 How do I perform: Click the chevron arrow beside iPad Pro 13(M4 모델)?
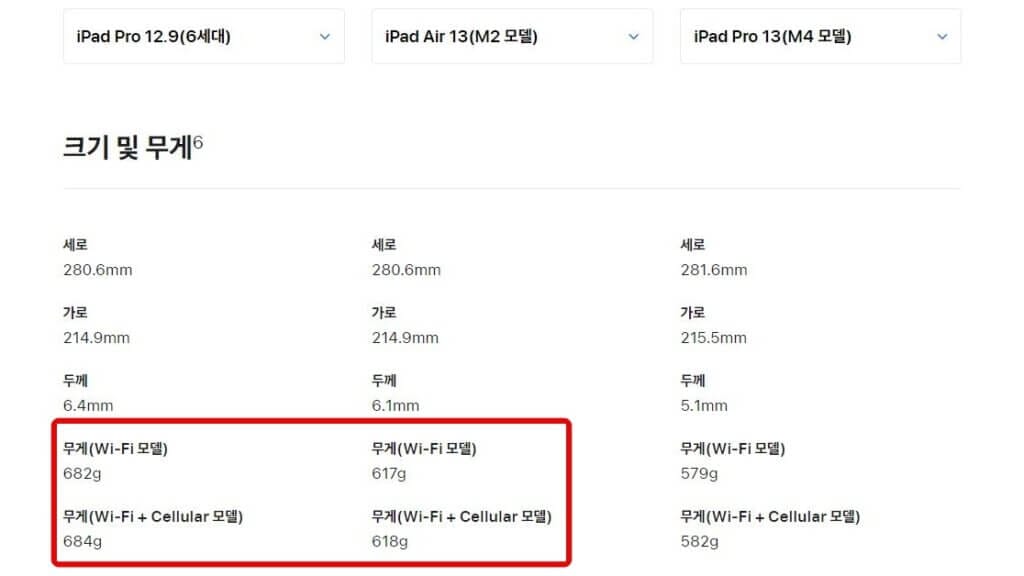tap(942, 37)
